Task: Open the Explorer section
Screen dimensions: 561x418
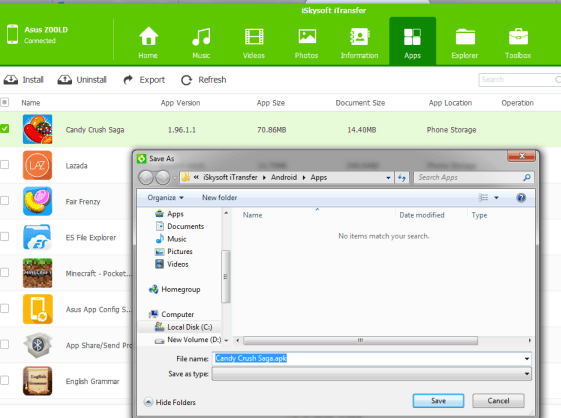Action: coord(465,42)
